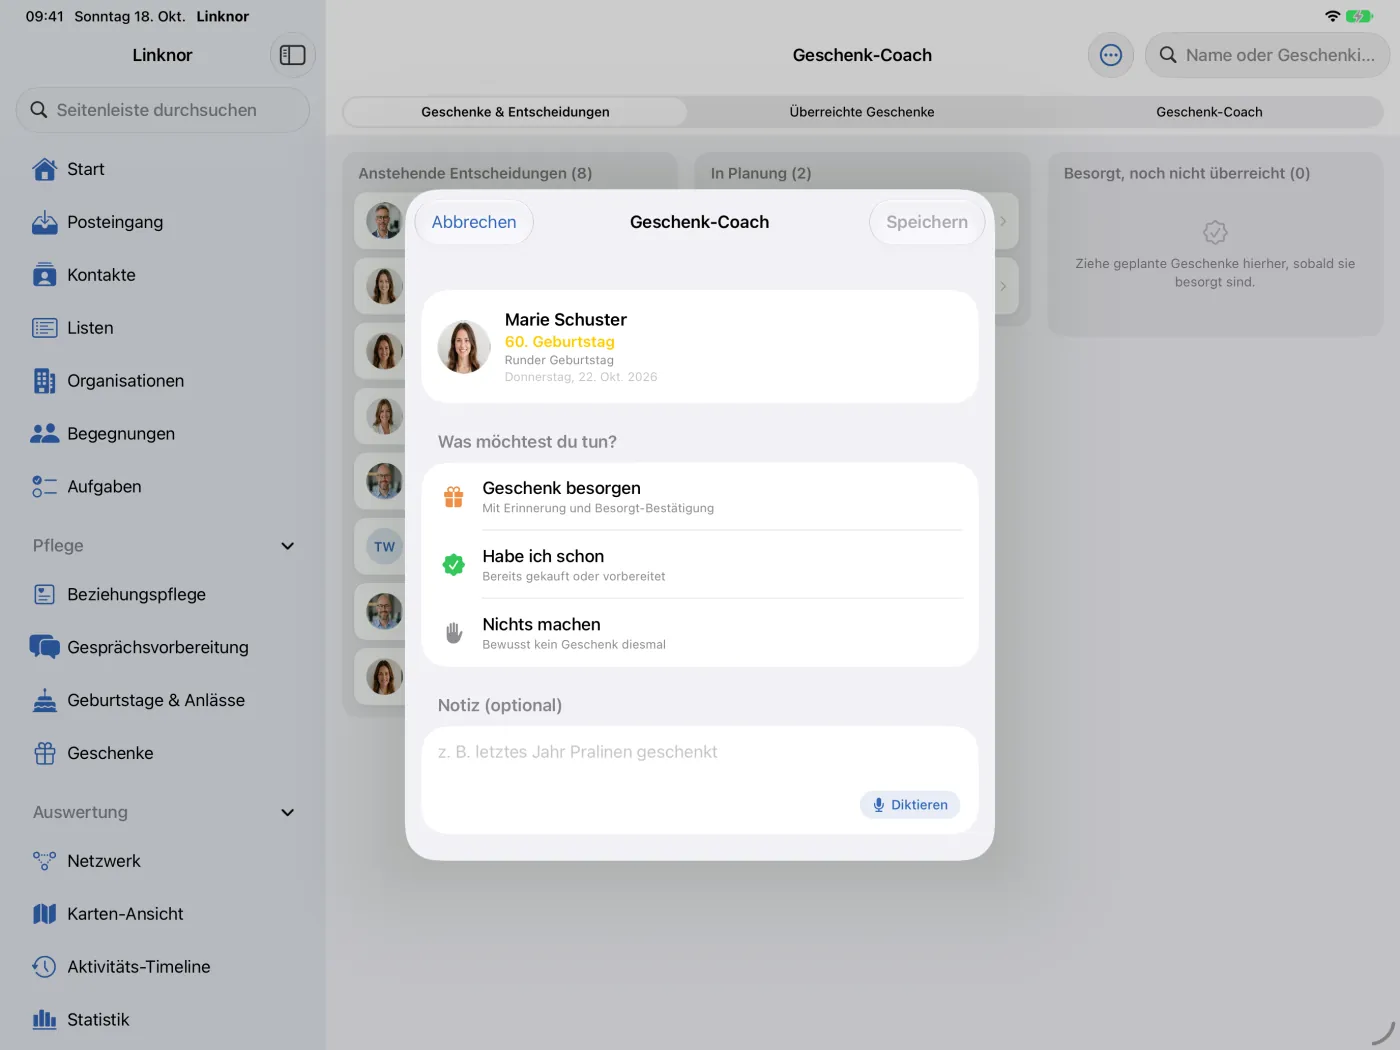1400x1050 pixels.
Task: Switch to Geschenke & Entscheidungen tab
Action: coord(515,112)
